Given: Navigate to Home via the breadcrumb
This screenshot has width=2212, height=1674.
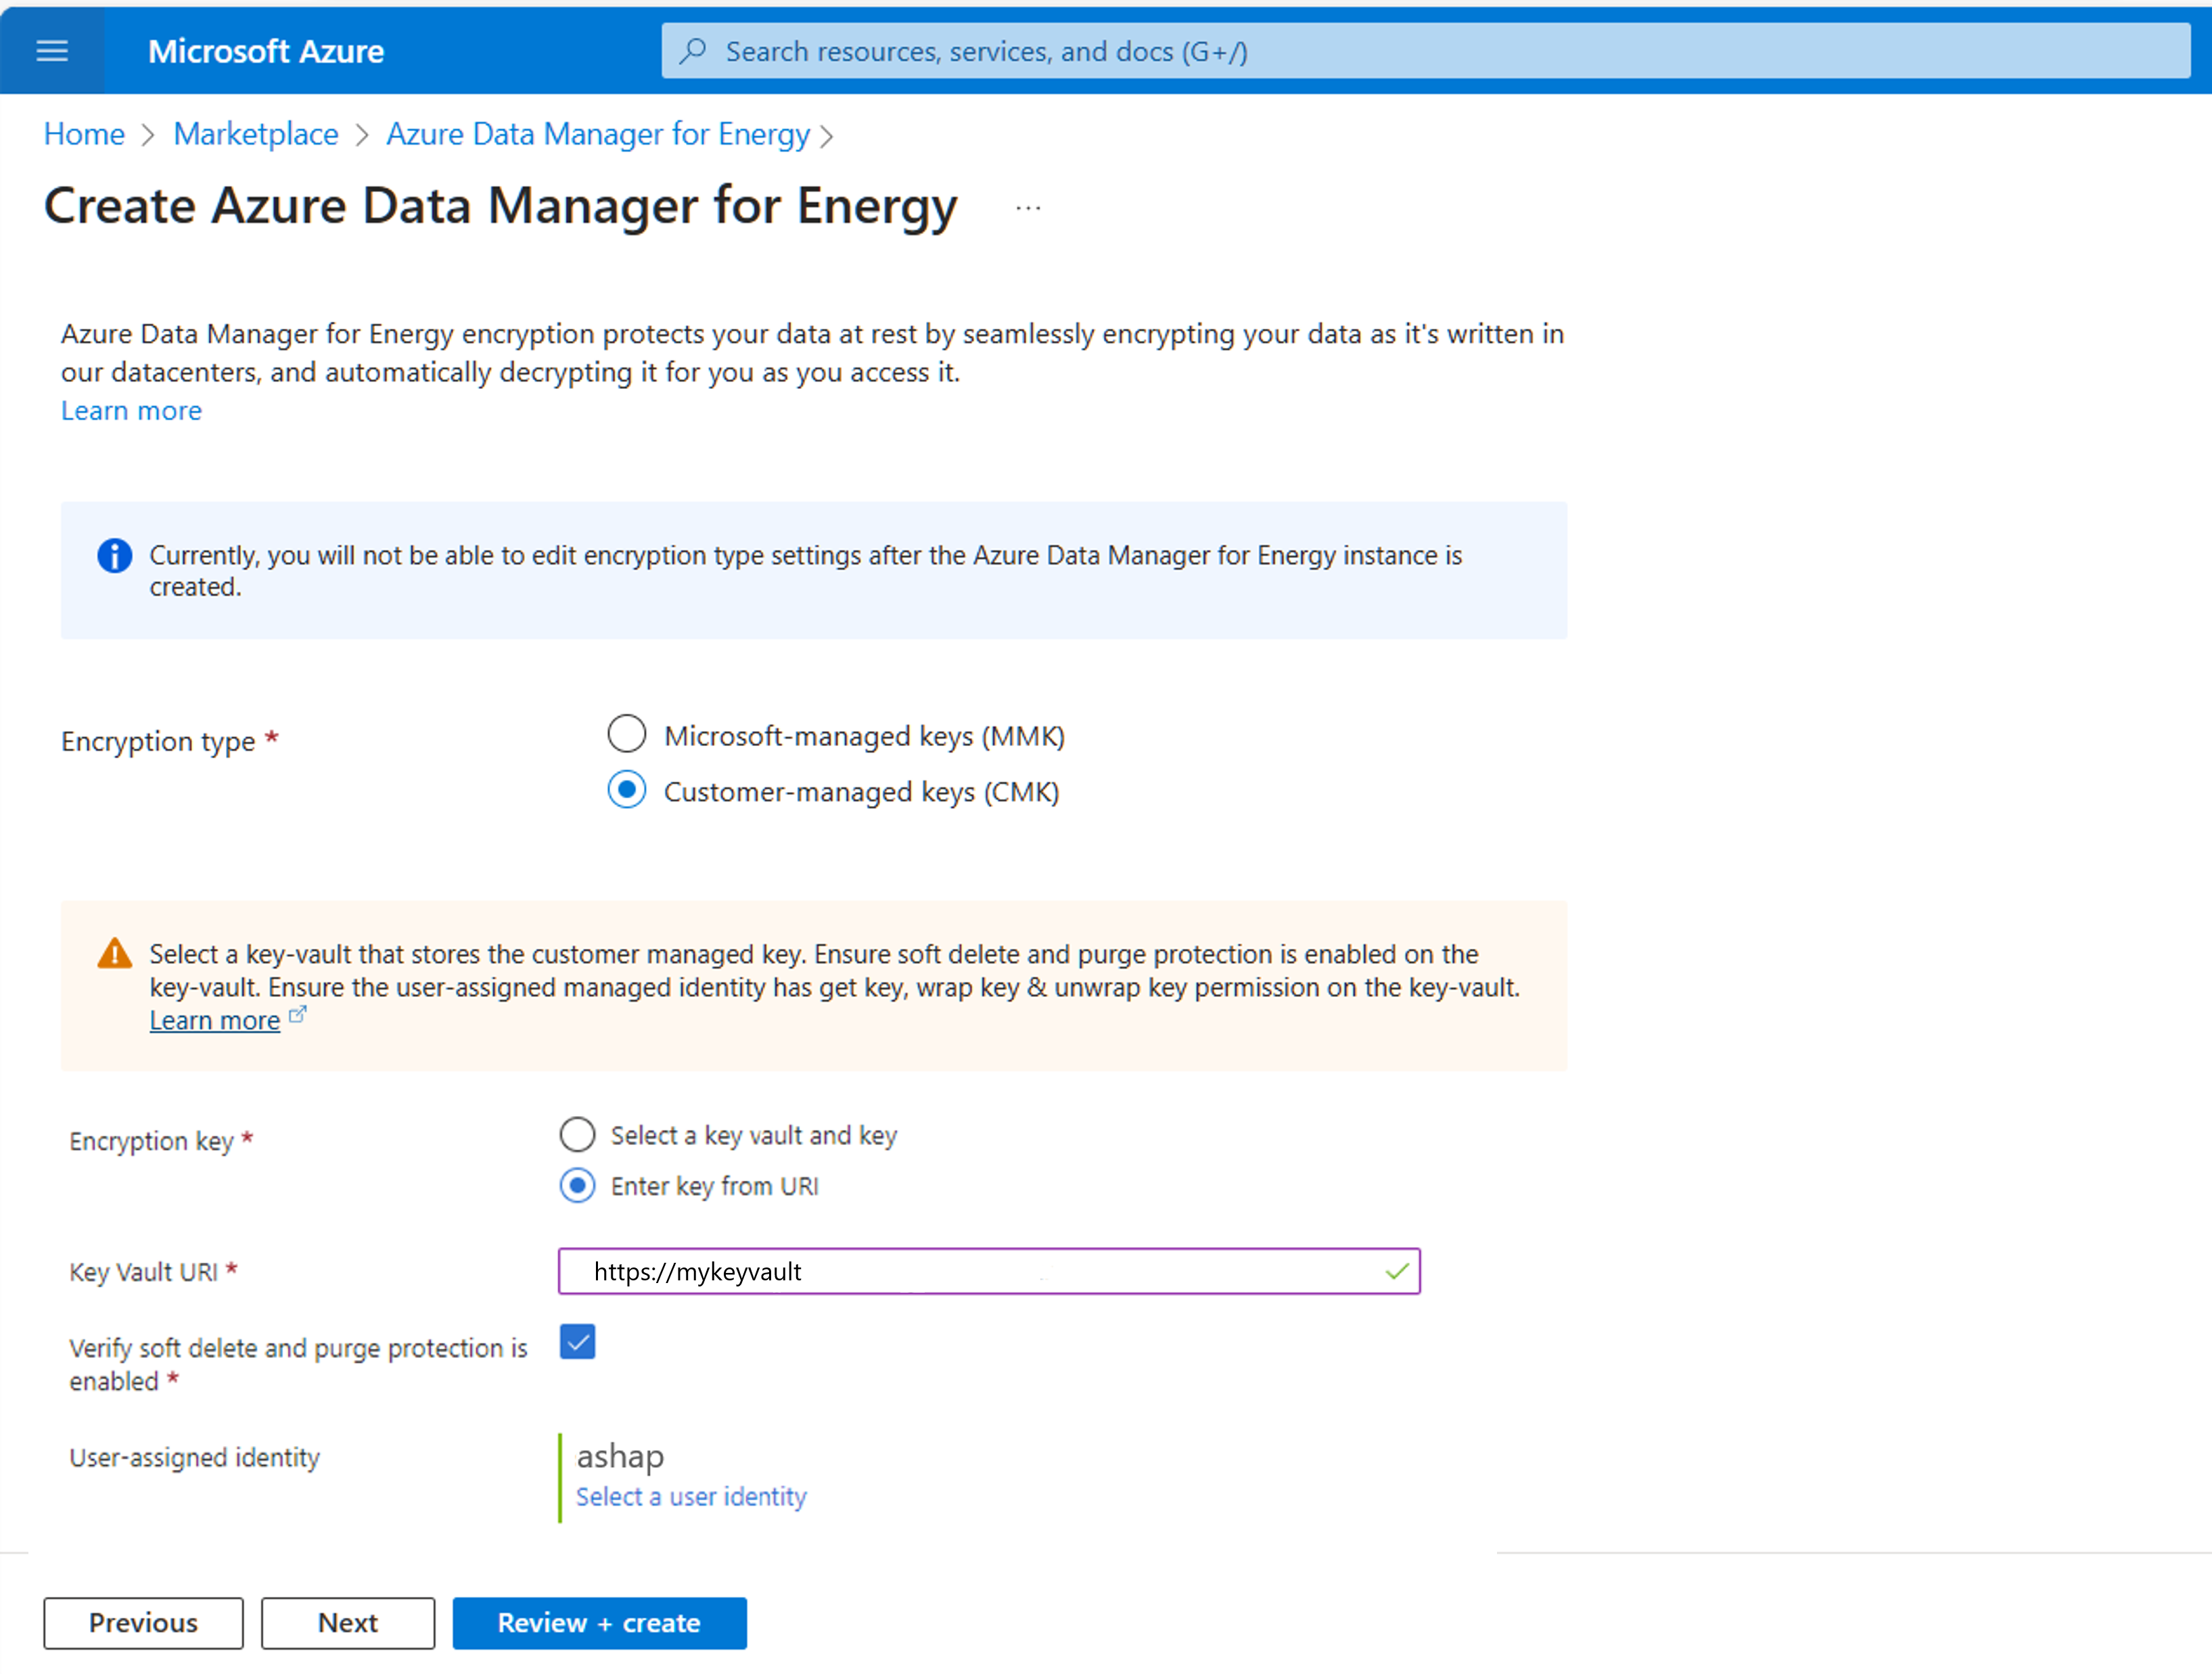Looking at the screenshot, I should click(x=84, y=133).
